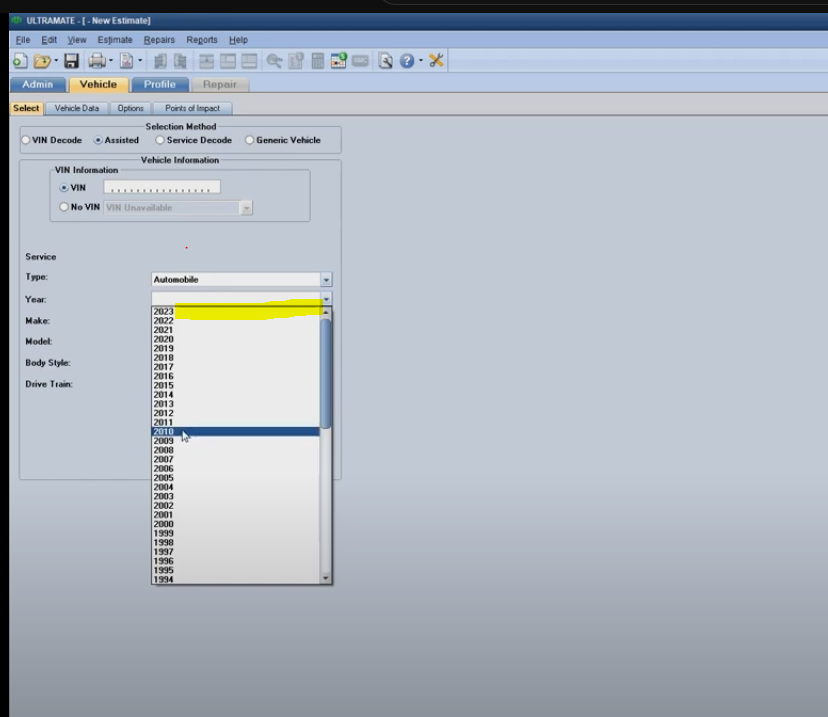828x717 pixels.
Task: Click the calculator icon in toolbar
Action: [x=318, y=62]
